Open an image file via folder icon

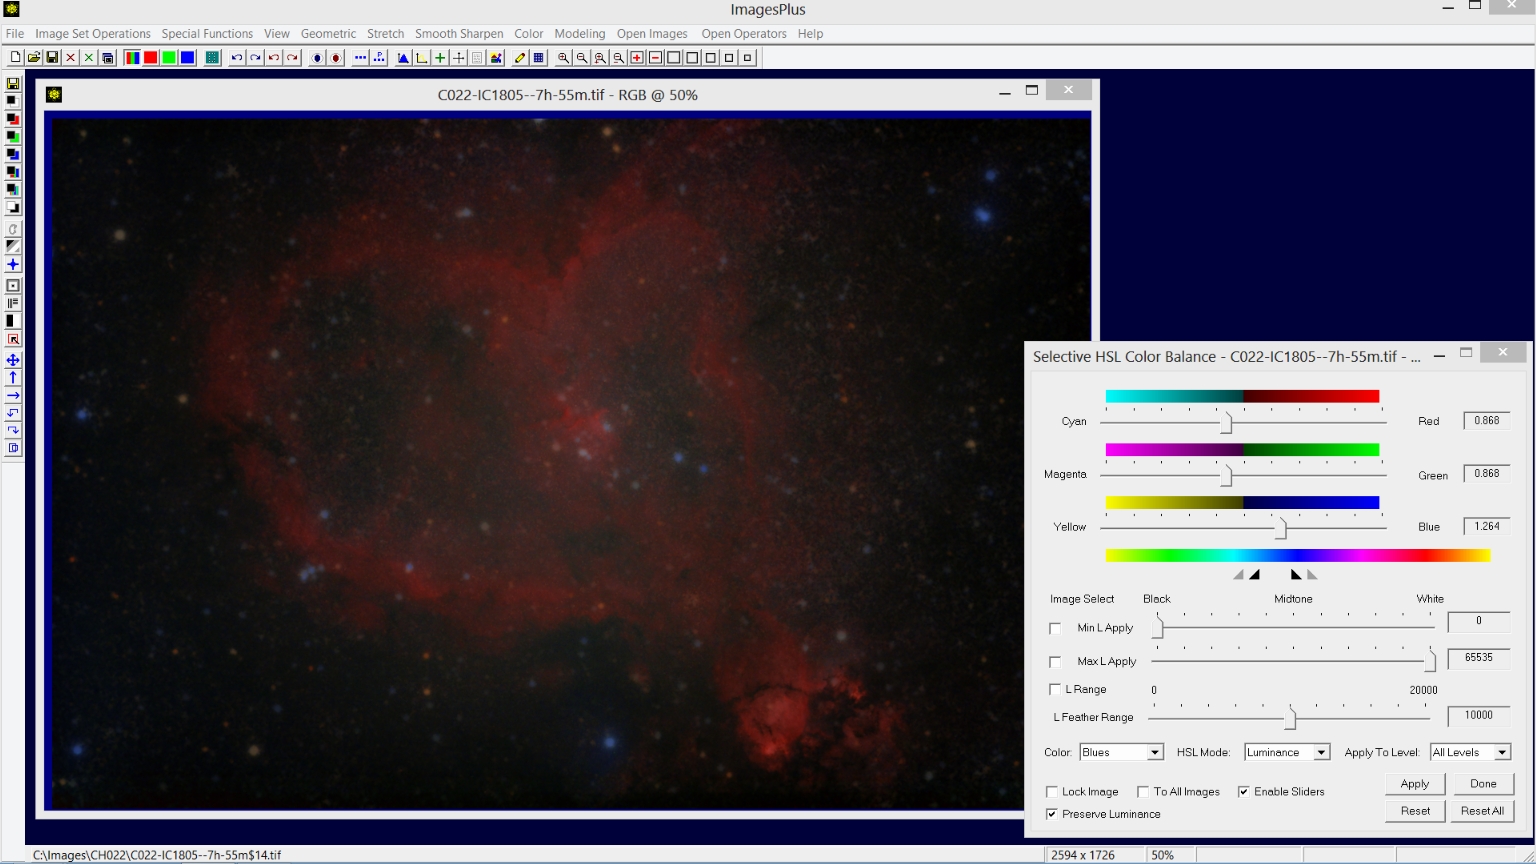(33, 58)
